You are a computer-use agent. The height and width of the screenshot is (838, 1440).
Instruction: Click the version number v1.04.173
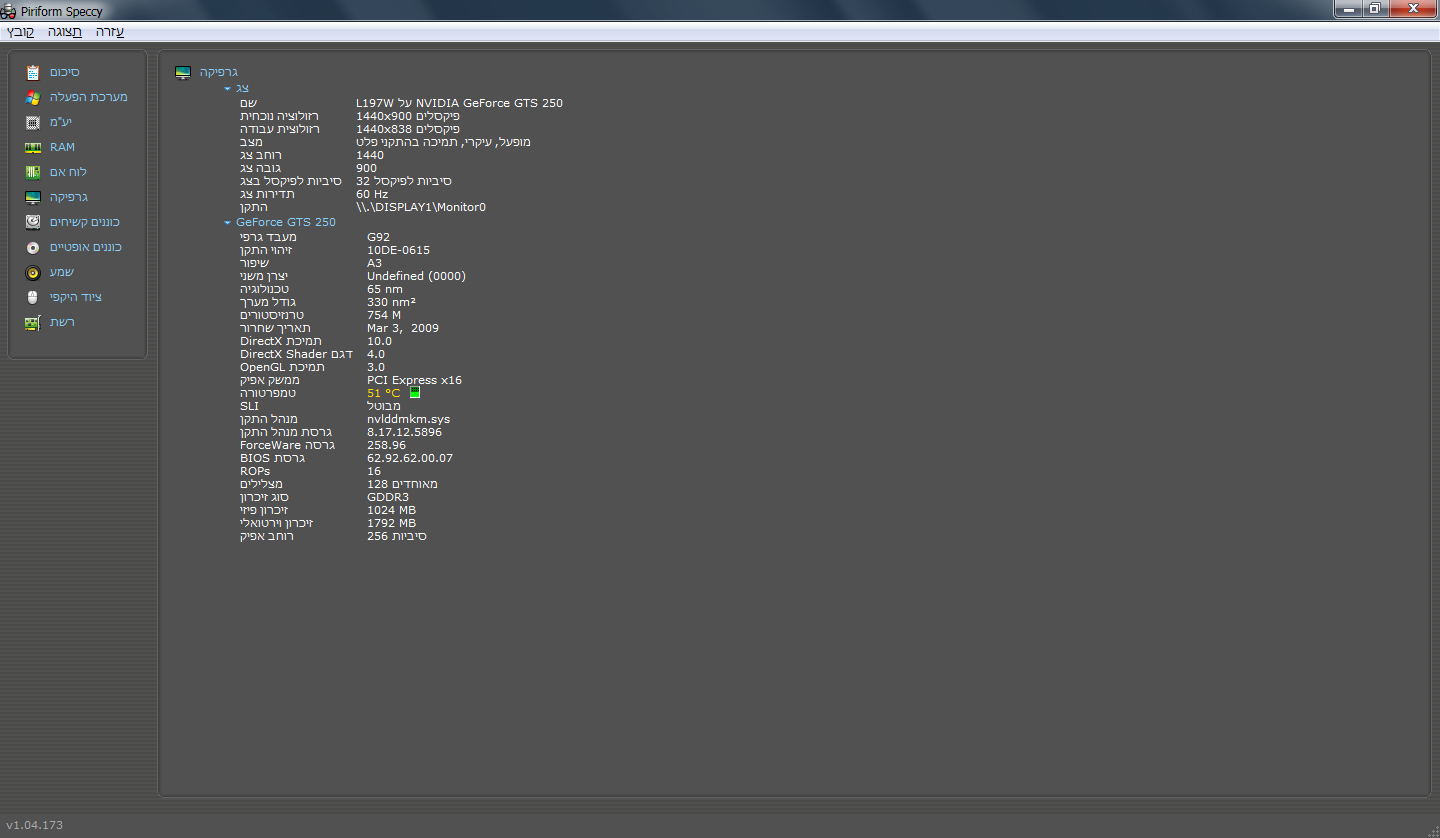pos(35,825)
